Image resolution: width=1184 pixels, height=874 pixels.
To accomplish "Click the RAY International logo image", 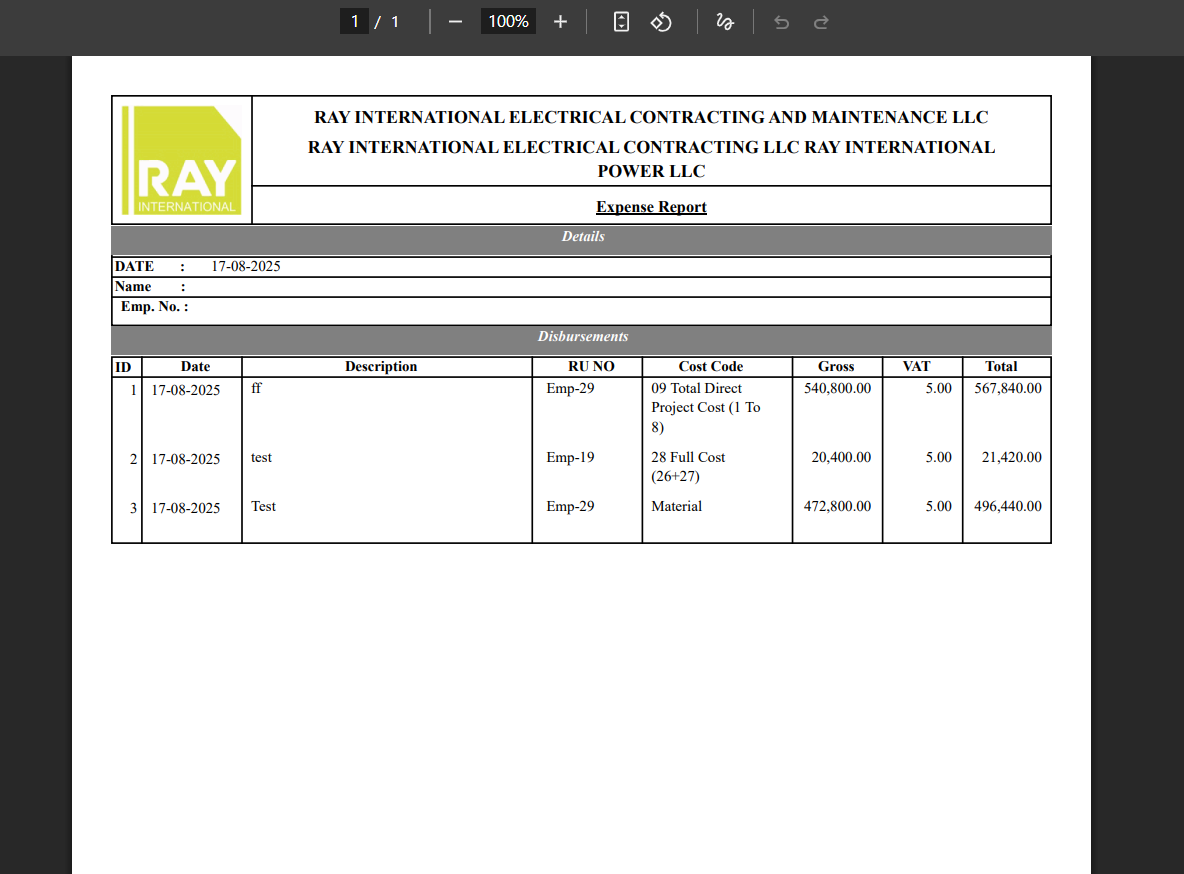I will 181,160.
